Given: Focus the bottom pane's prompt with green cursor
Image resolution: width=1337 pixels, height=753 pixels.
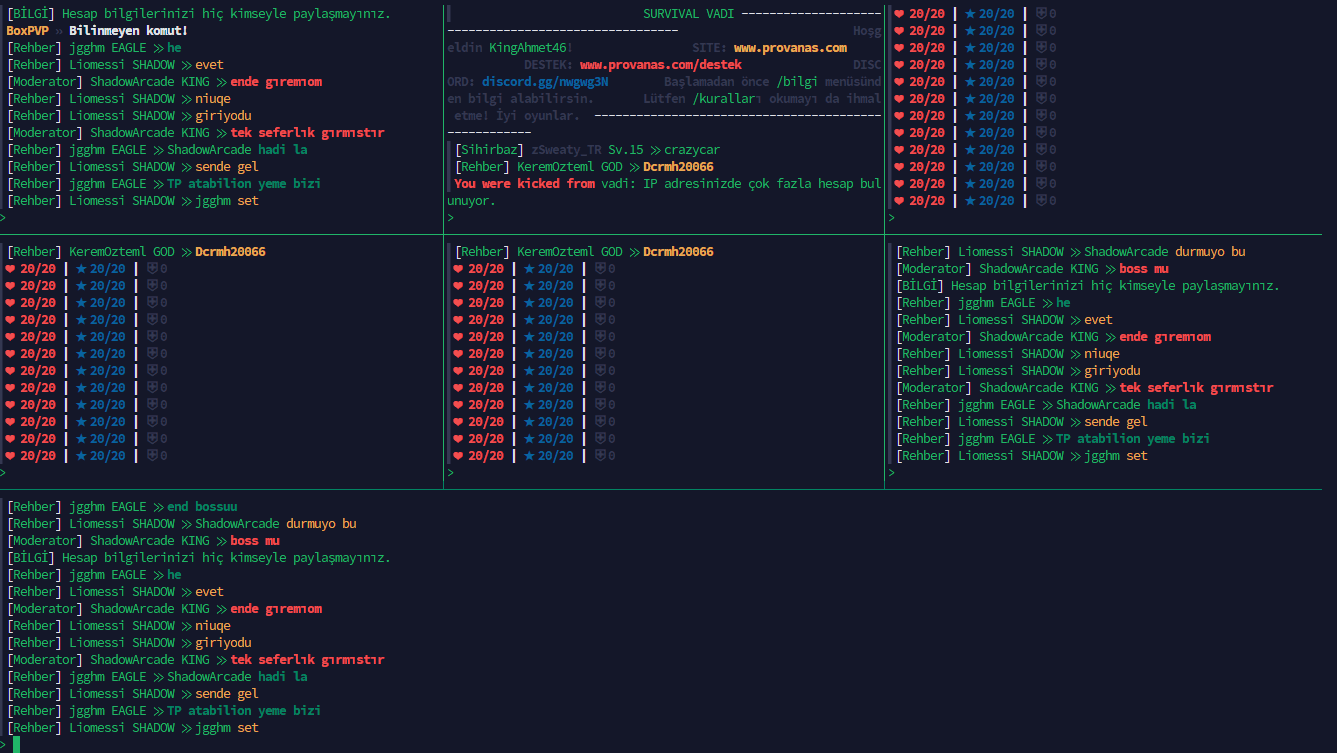Looking at the screenshot, I should tap(15, 744).
